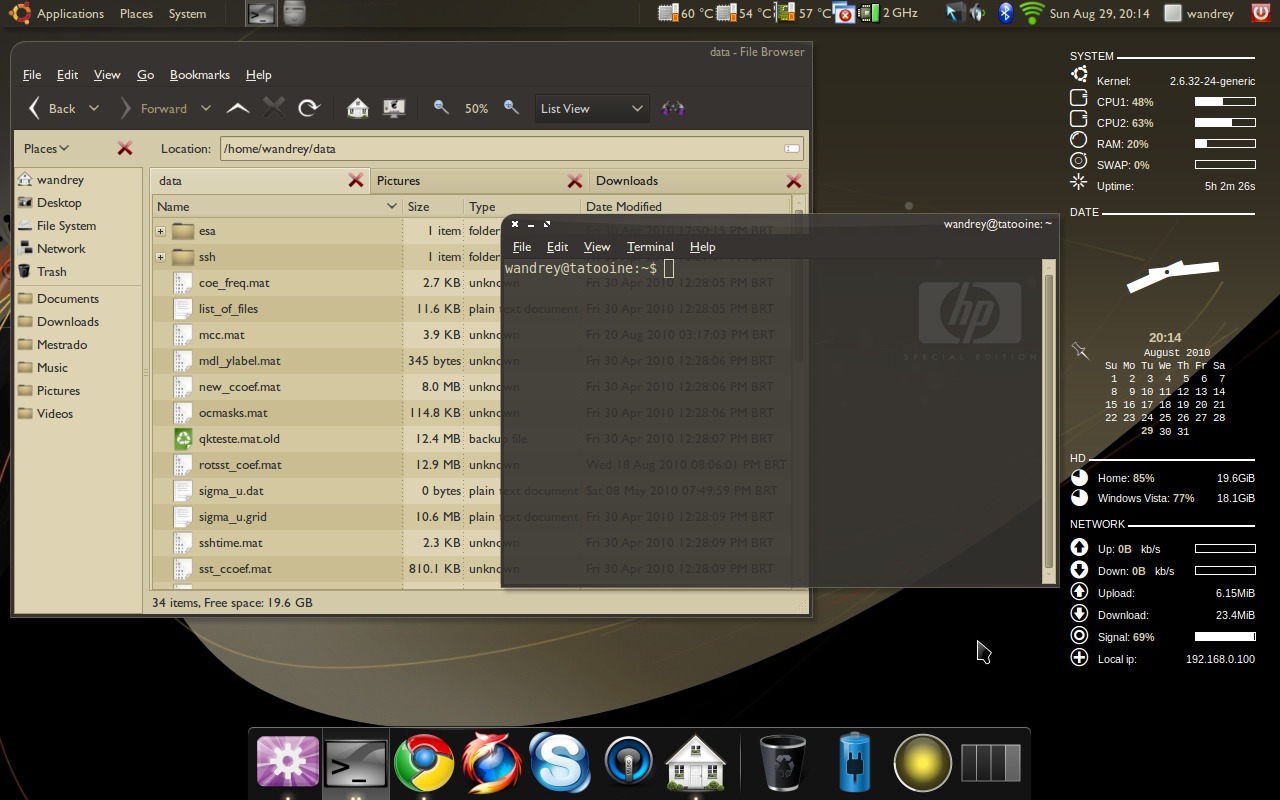Sort files by the Size column
Screen dimensions: 1280x800
[433, 206]
